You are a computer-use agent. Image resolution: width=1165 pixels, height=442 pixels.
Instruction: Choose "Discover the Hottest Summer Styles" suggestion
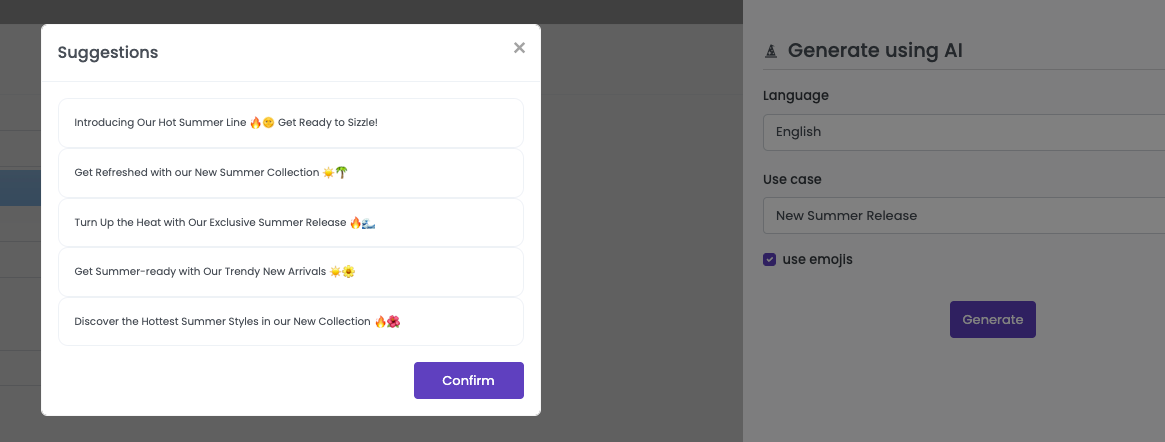click(x=222, y=321)
